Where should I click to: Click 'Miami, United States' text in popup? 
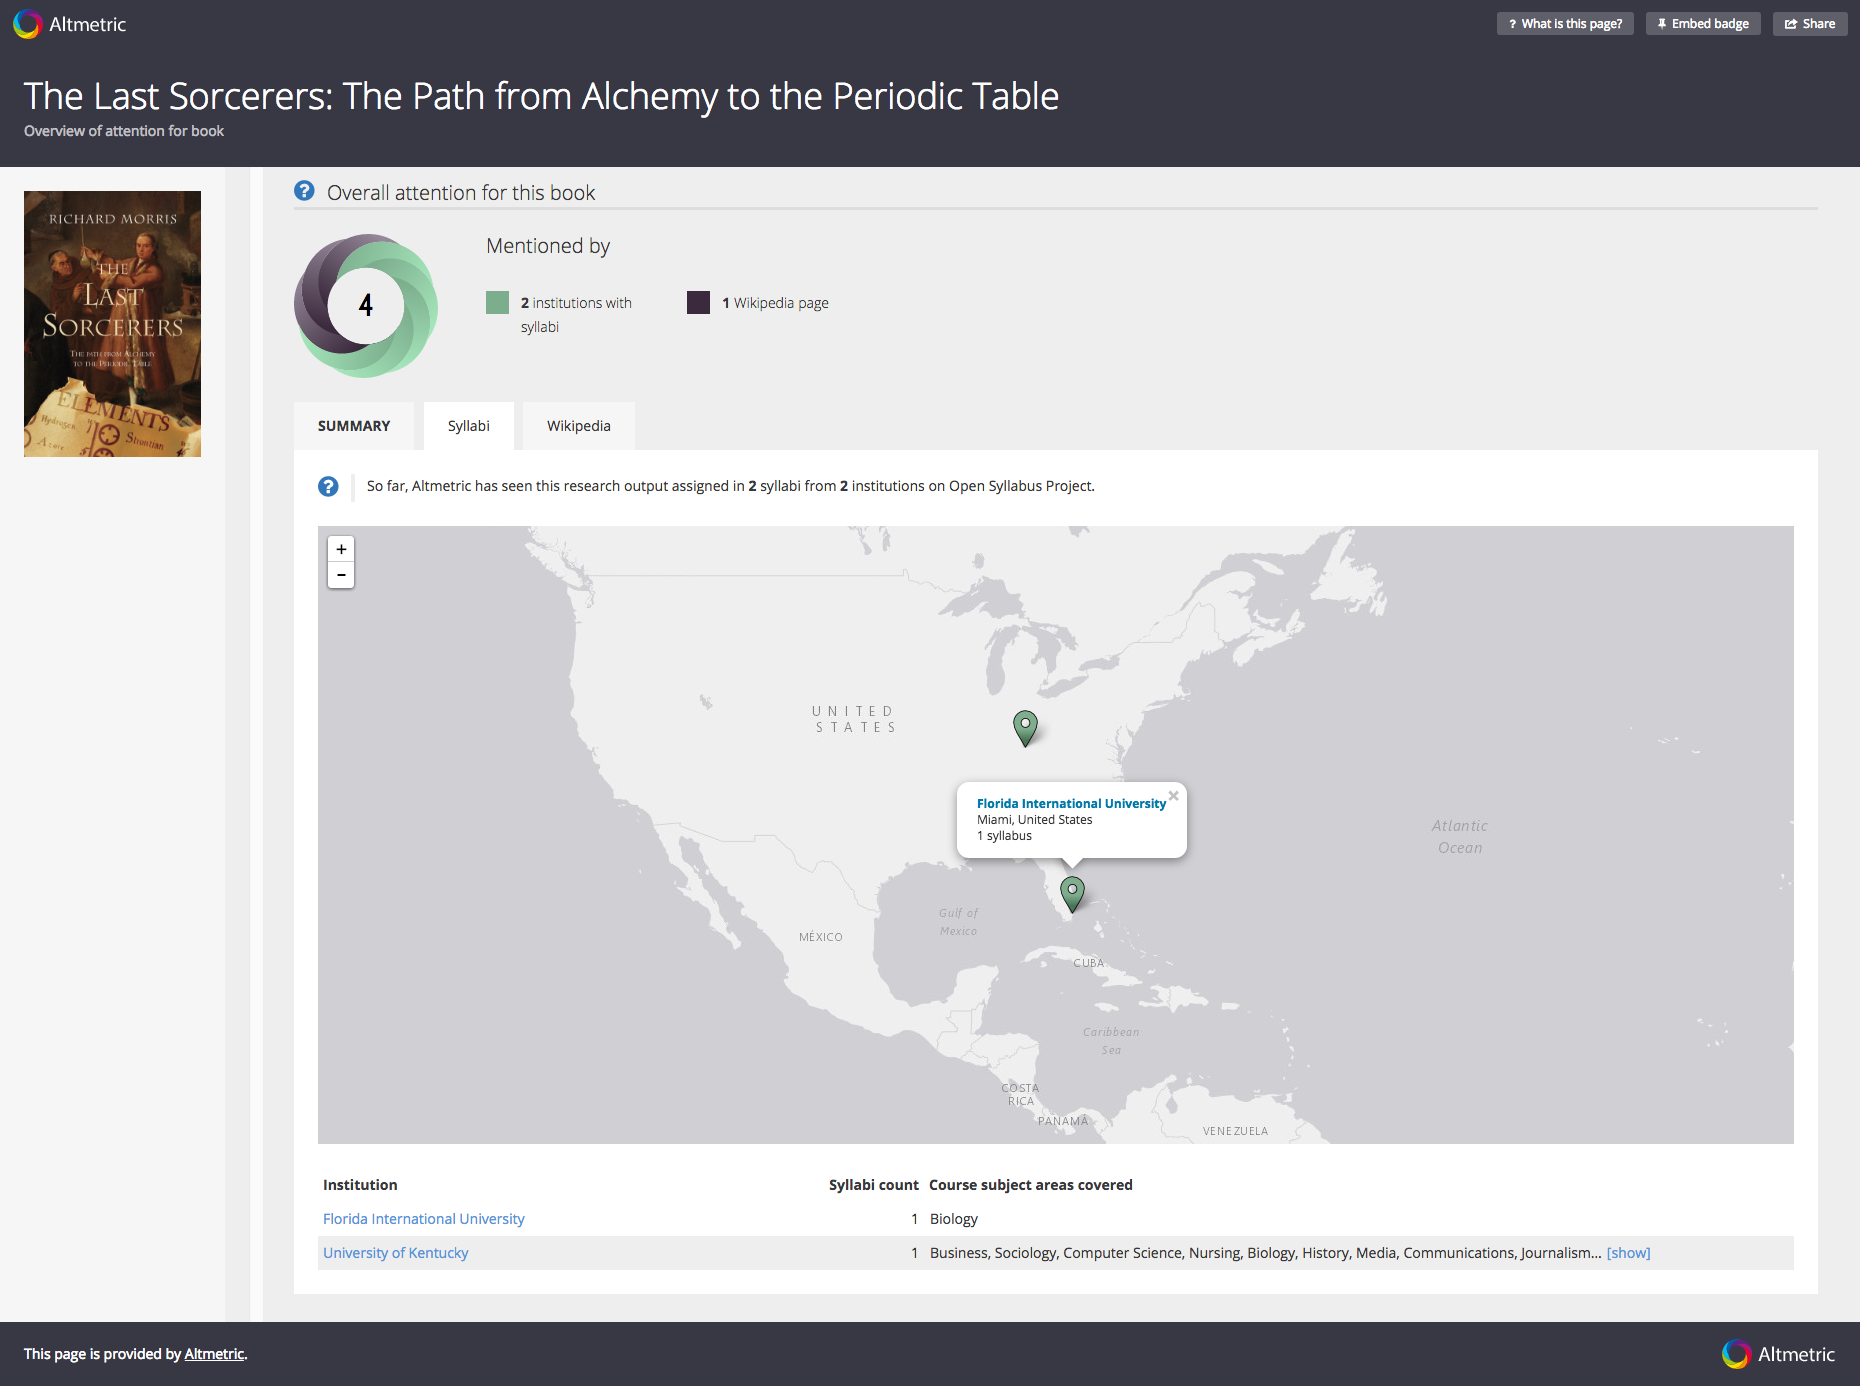point(1034,820)
